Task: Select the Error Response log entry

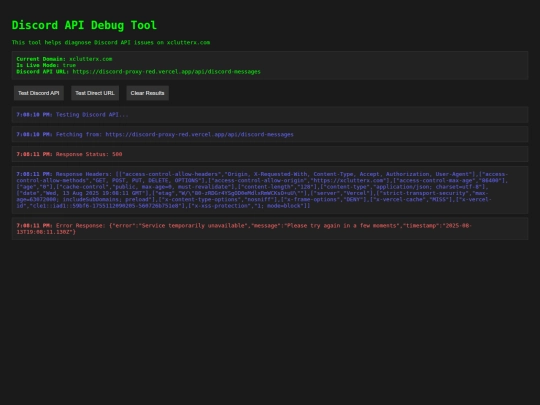Action: click(x=270, y=229)
